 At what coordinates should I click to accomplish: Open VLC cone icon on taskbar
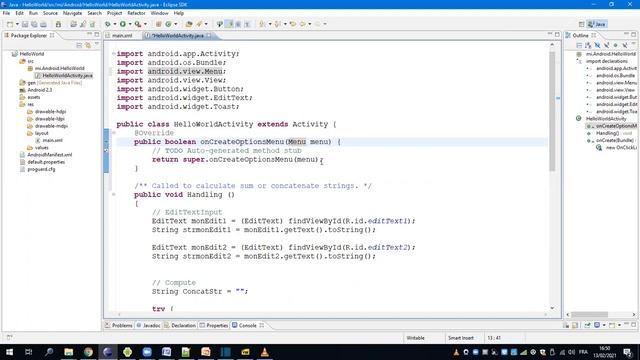(x=264, y=352)
